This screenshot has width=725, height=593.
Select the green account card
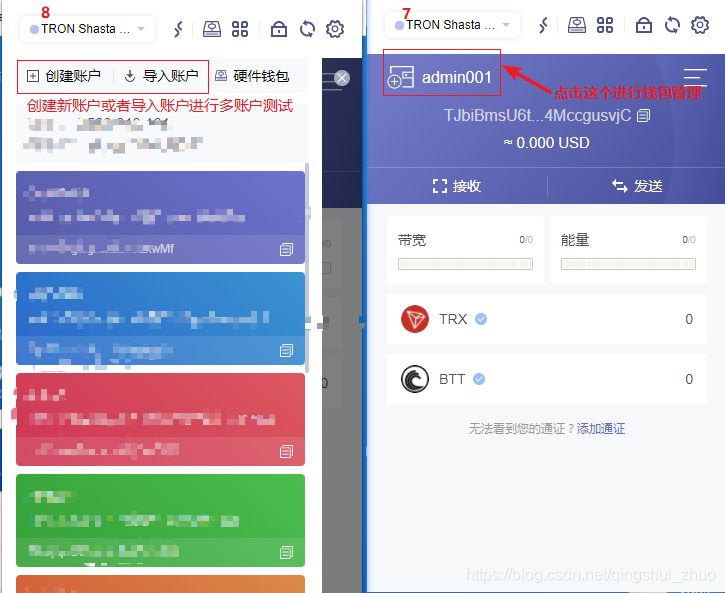click(160, 520)
